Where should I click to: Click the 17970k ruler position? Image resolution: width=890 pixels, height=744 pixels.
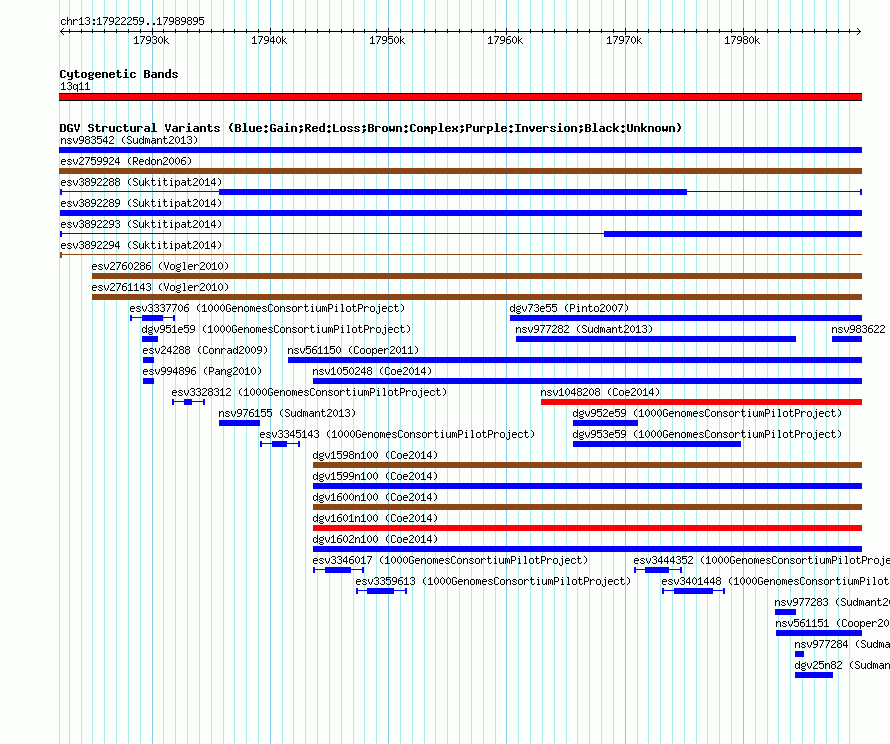pos(624,40)
